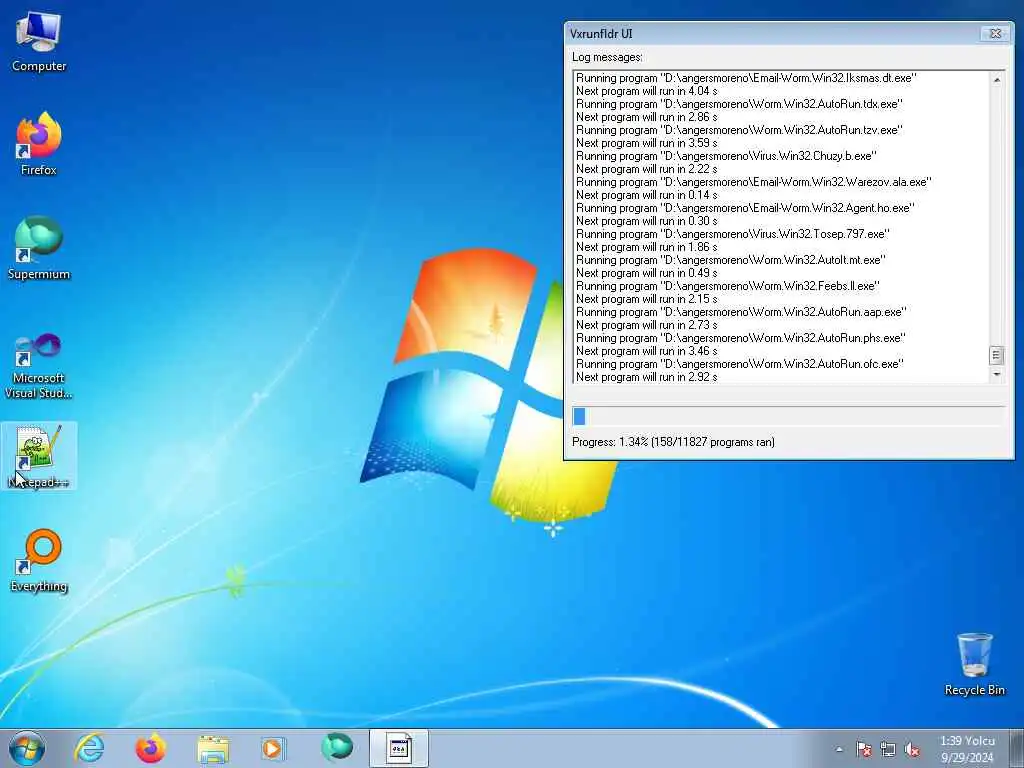
Task: Open Supermium from the taskbar
Action: click(x=337, y=747)
